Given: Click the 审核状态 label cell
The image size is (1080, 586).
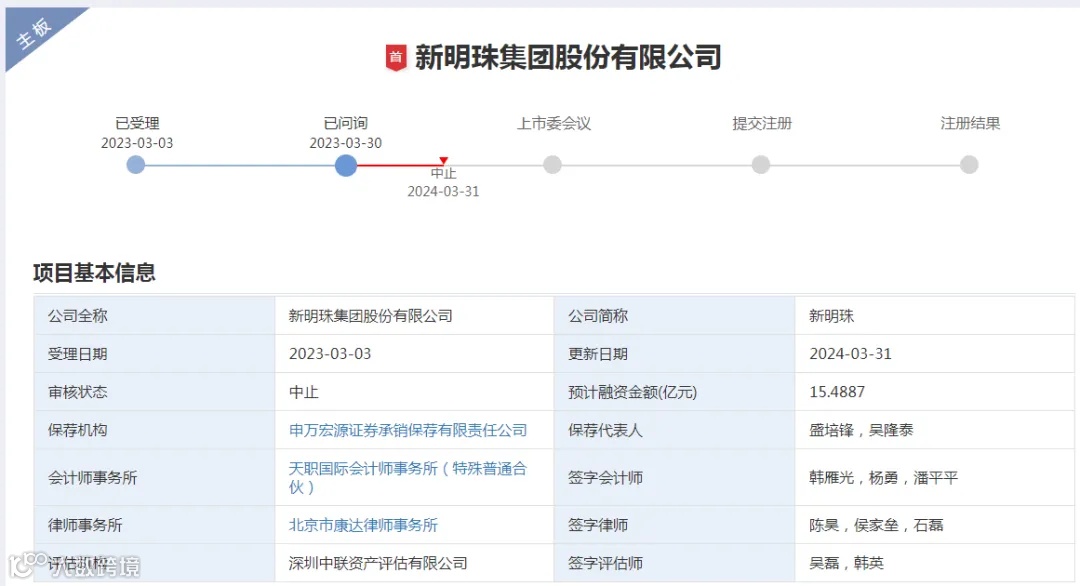Looking at the screenshot, I should click(154, 392).
